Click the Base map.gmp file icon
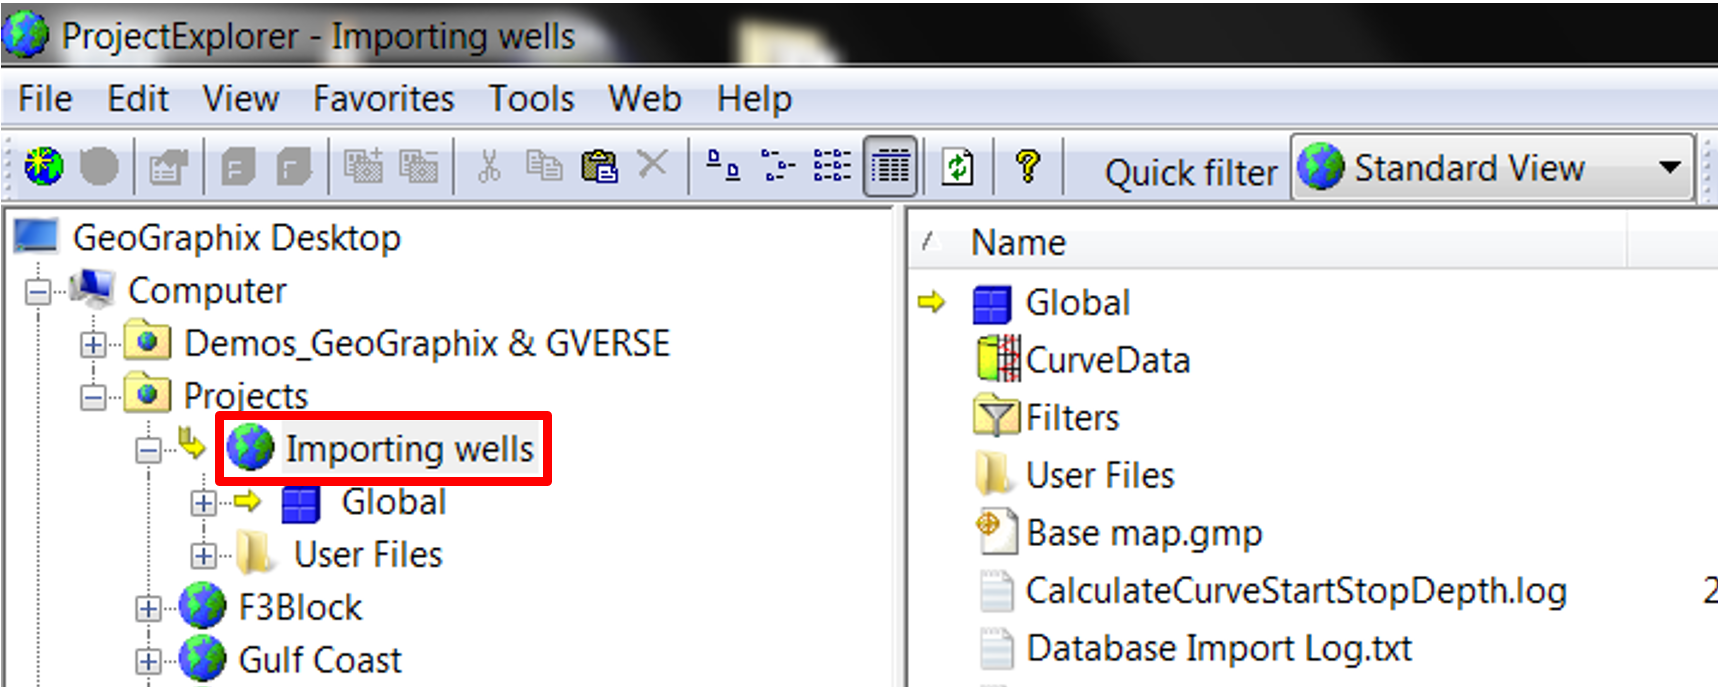1722x688 pixels. 996,532
